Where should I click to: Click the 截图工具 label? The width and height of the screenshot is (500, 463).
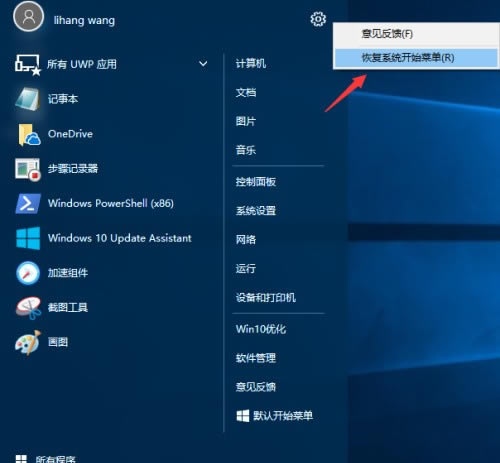(x=68, y=307)
